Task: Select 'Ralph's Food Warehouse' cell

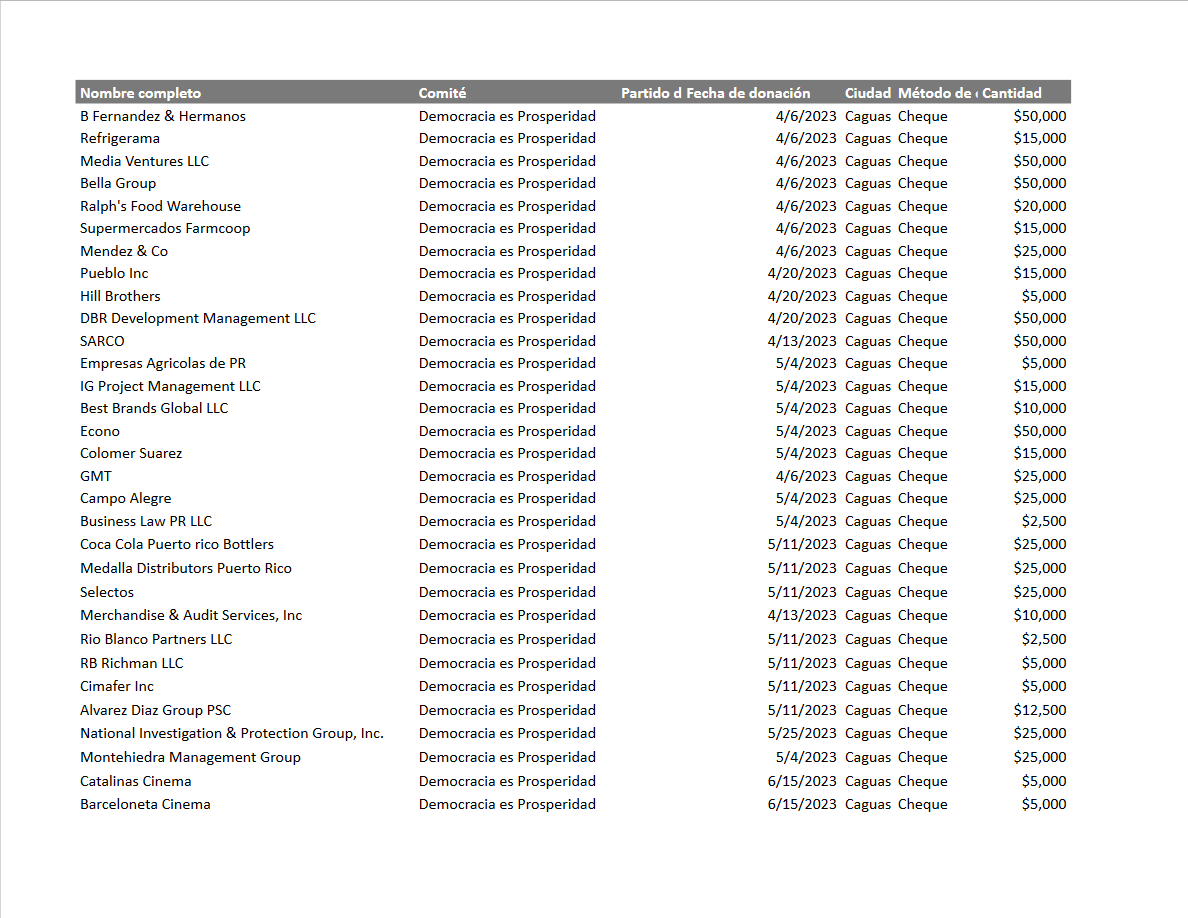Action: tap(161, 206)
